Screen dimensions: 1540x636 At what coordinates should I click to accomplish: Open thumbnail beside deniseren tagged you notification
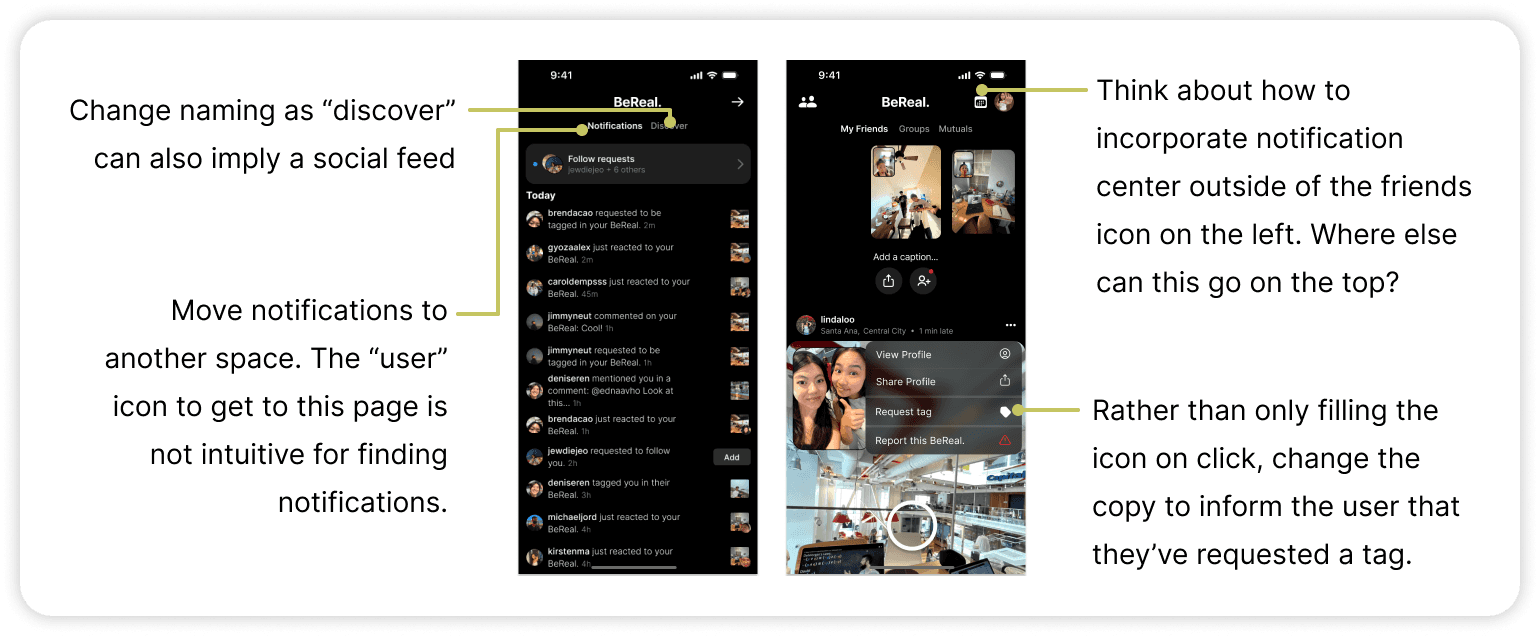click(x=740, y=489)
